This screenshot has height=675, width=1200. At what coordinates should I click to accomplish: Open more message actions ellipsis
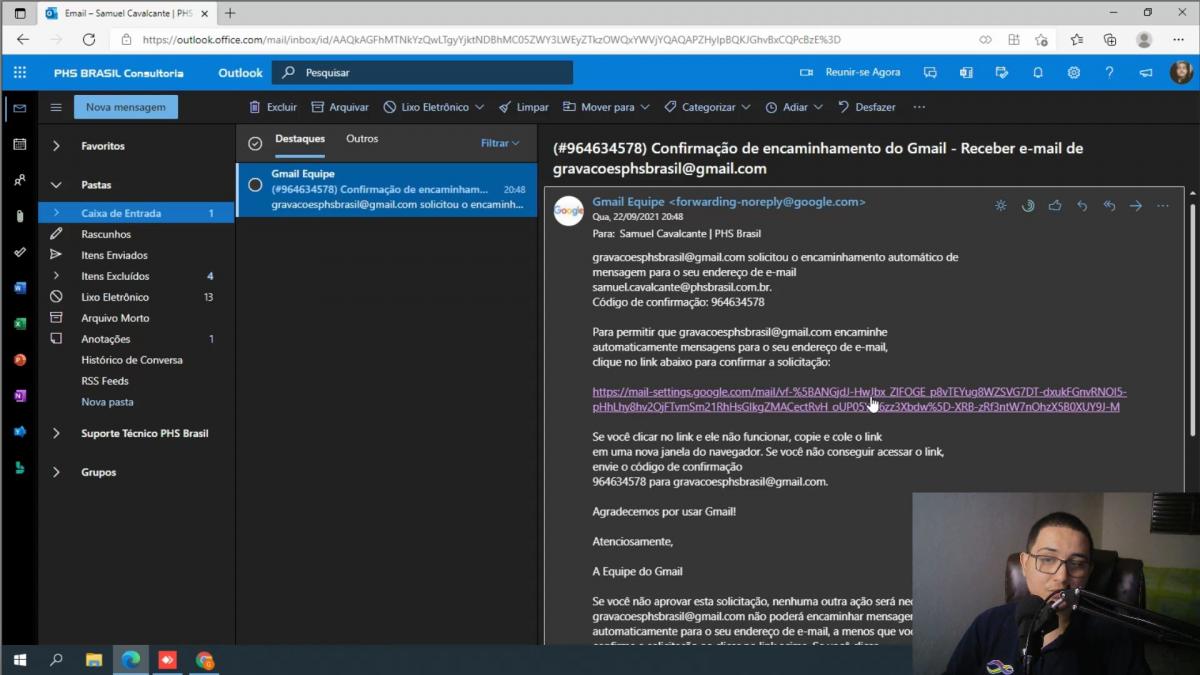tap(1163, 206)
